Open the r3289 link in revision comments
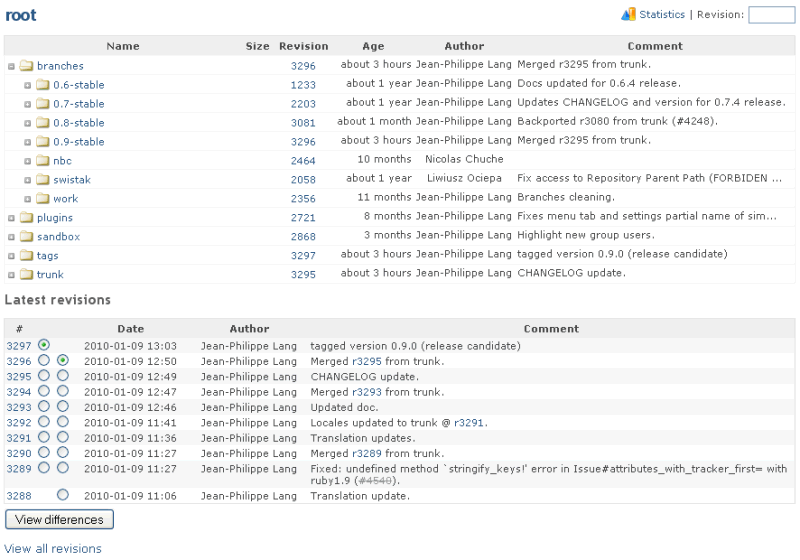This screenshot has height=560, width=800. [x=367, y=453]
